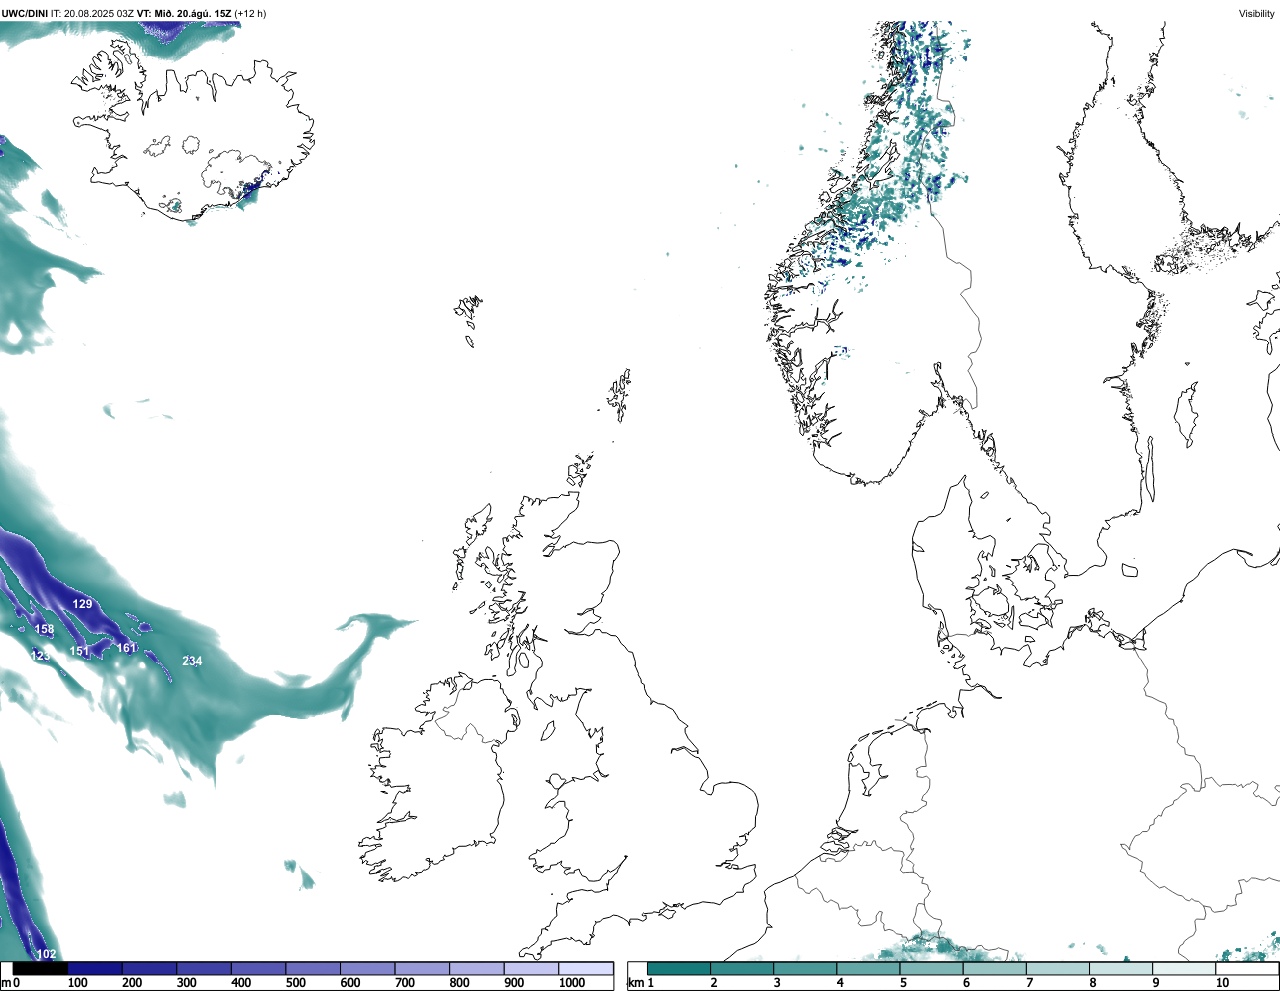The height and width of the screenshot is (991, 1280).
Task: Click the '129' visibility value on the map
Action: coord(82,604)
